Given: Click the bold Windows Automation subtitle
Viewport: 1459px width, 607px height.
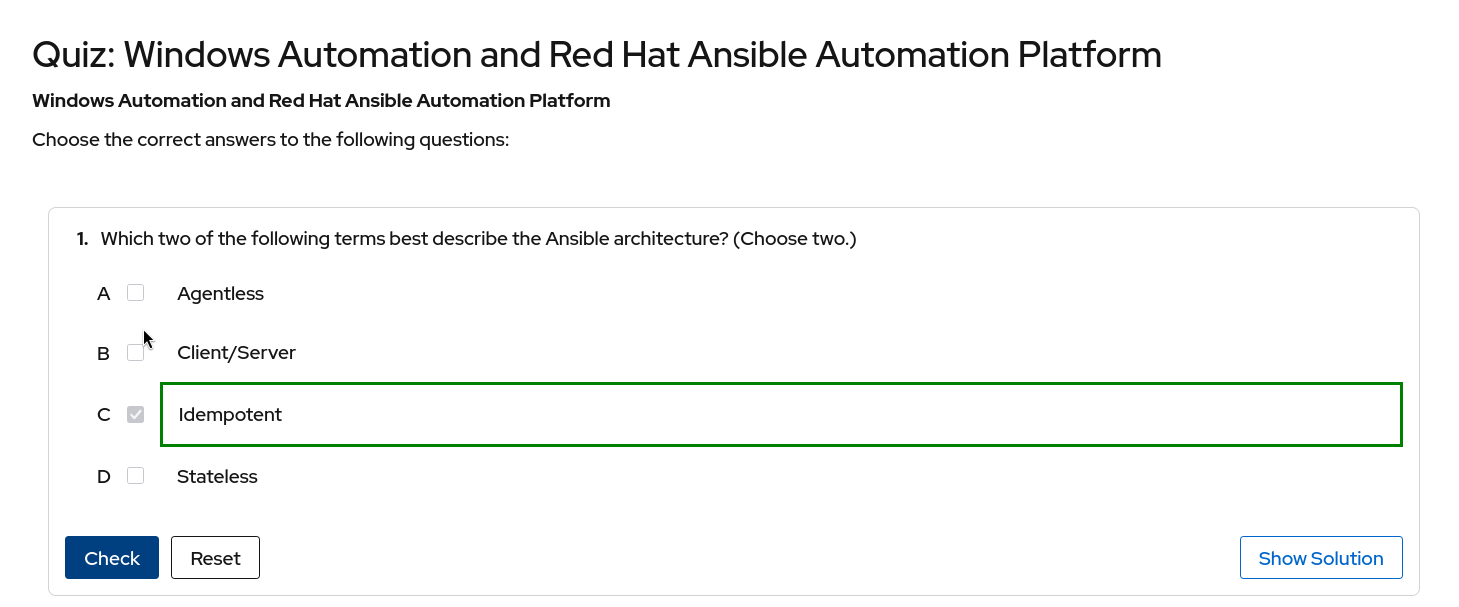Looking at the screenshot, I should (x=321, y=101).
